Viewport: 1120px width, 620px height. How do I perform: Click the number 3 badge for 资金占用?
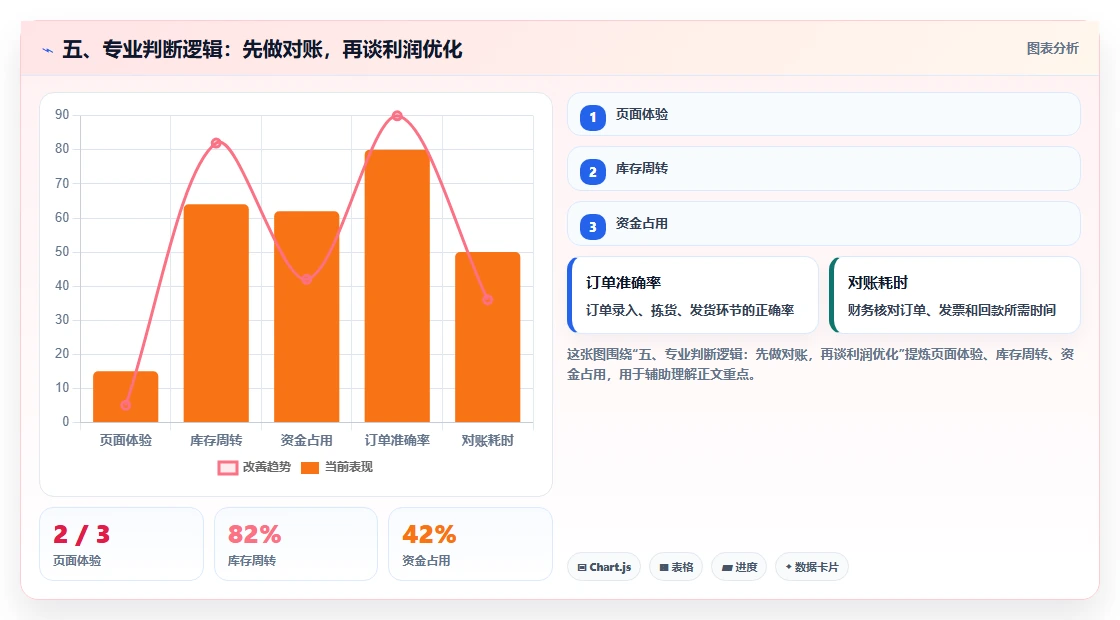click(x=593, y=226)
